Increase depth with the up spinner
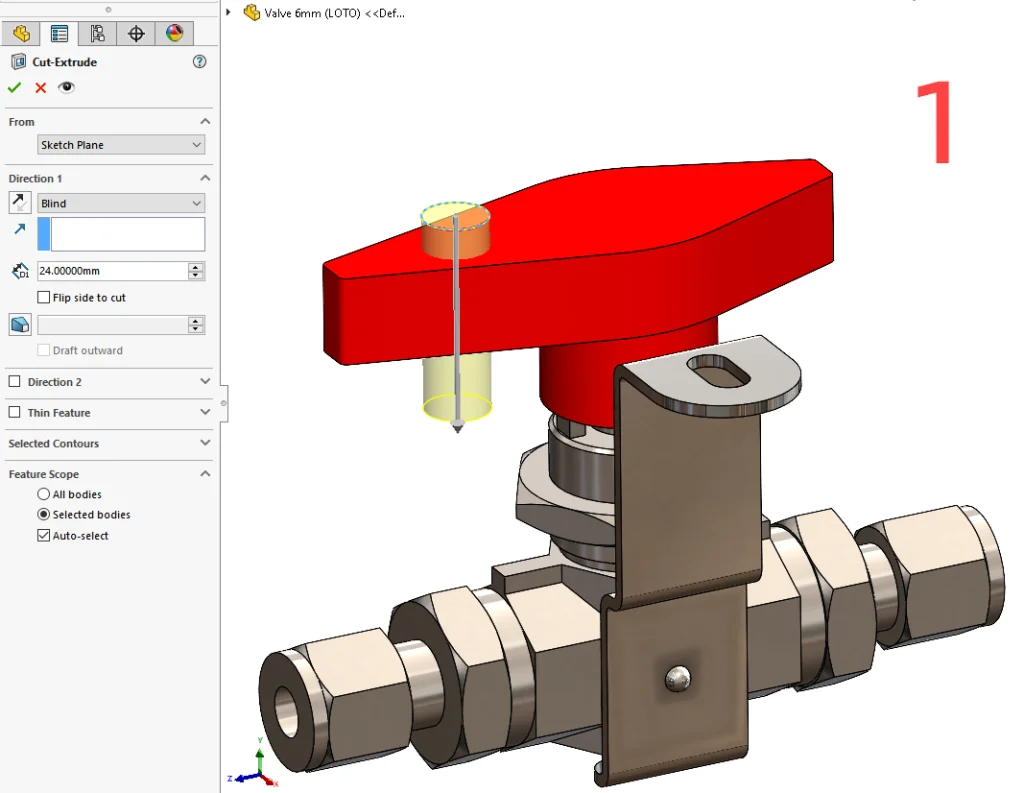Viewport: 1024px width, 793px height. pyautogui.click(x=196, y=267)
